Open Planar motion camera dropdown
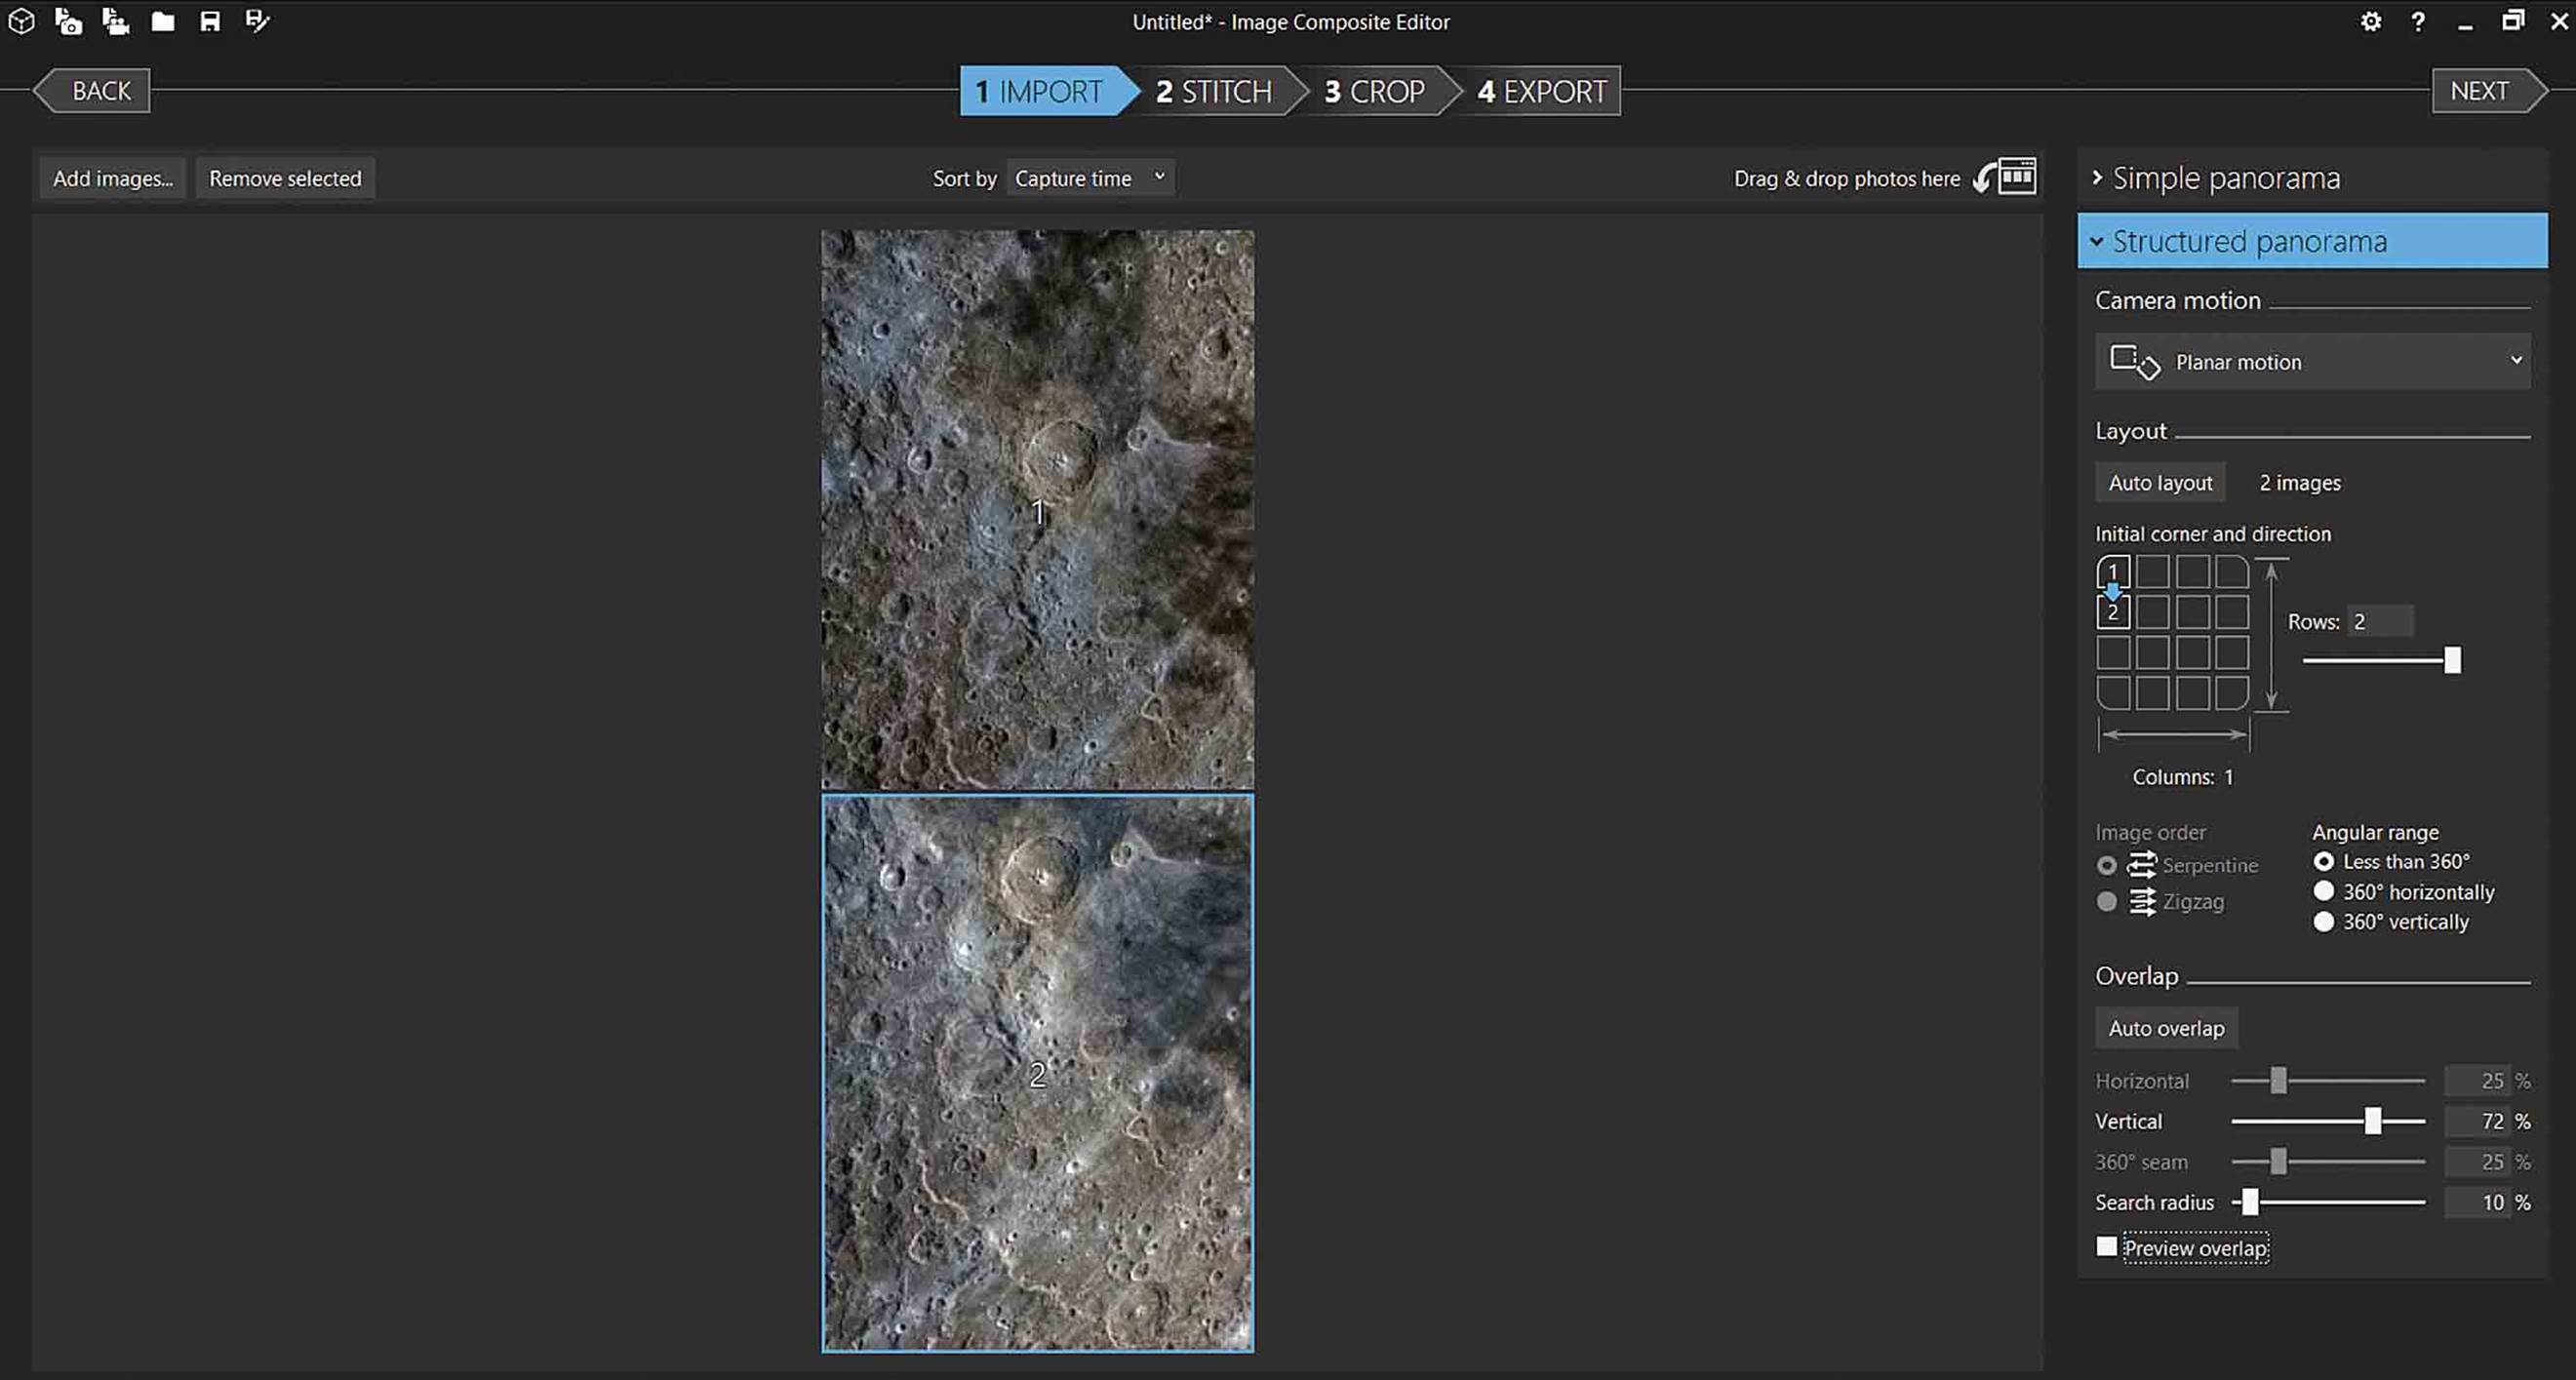Screen dimensions: 2576x1380 [2312, 361]
